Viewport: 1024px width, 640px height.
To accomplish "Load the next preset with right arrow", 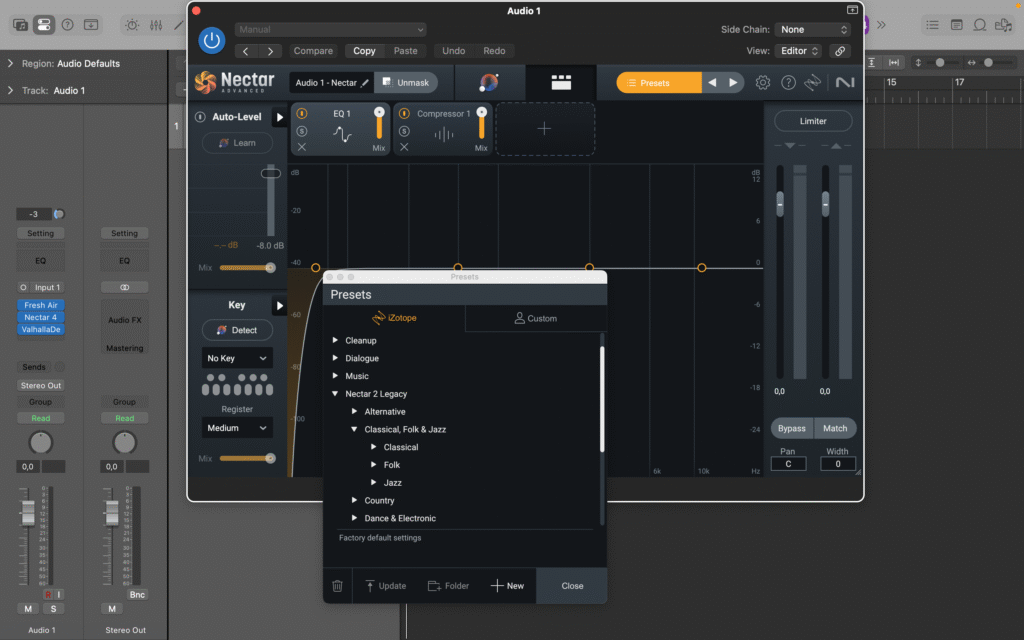I will (x=733, y=83).
